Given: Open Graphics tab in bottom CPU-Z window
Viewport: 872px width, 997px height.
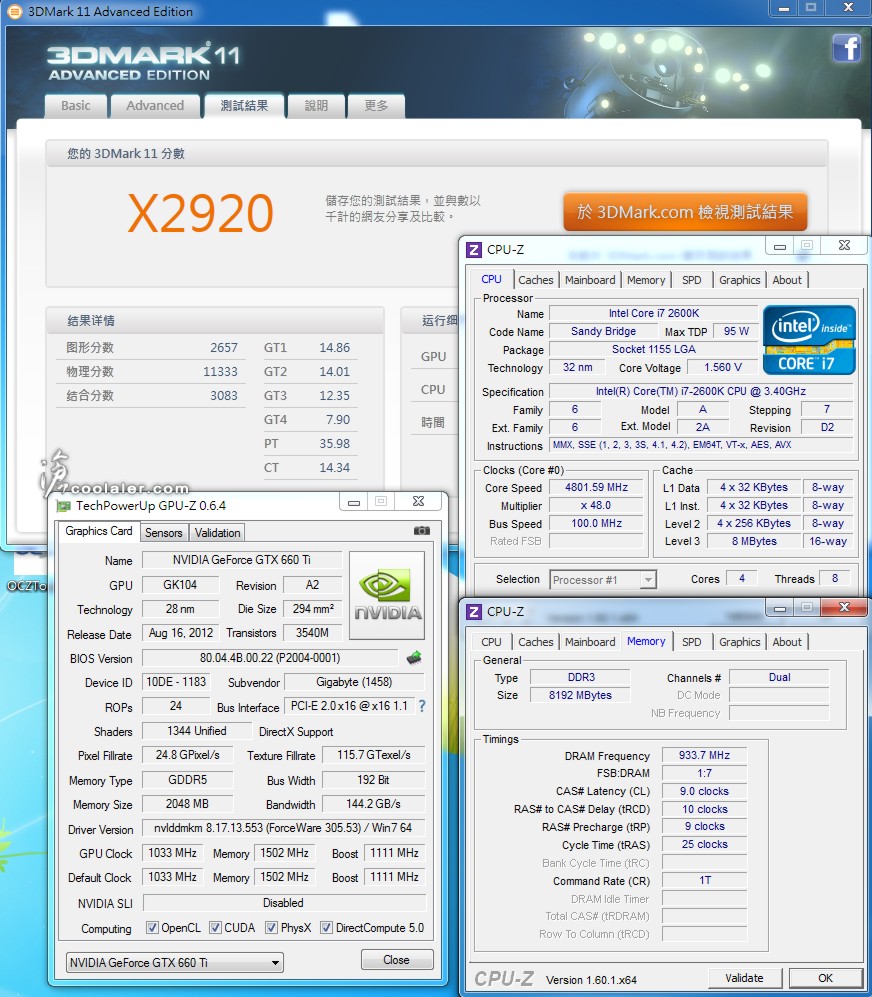Looking at the screenshot, I should [740, 642].
